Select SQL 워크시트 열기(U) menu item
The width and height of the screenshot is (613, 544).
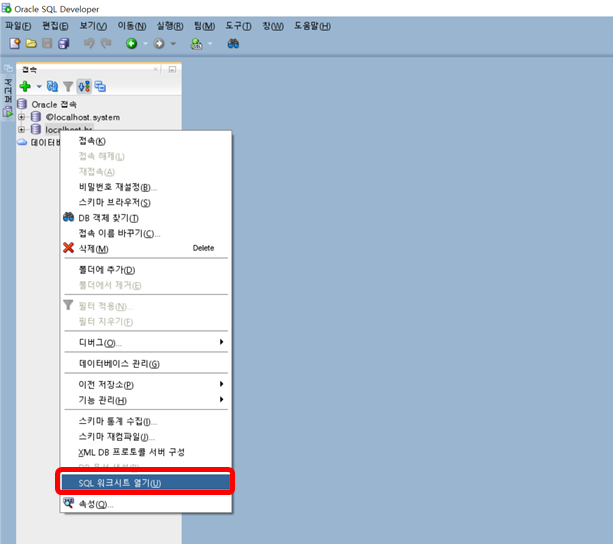pyautogui.click(x=146, y=483)
